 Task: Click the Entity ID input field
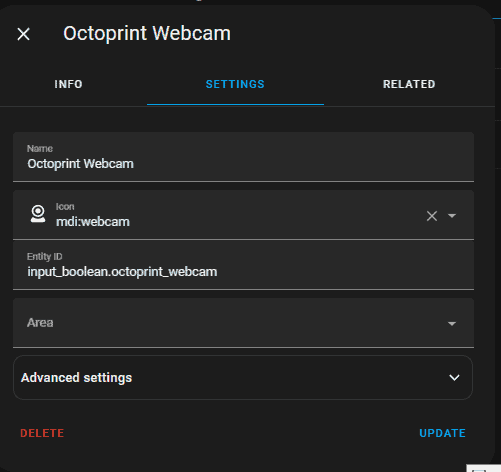pyautogui.click(x=243, y=265)
